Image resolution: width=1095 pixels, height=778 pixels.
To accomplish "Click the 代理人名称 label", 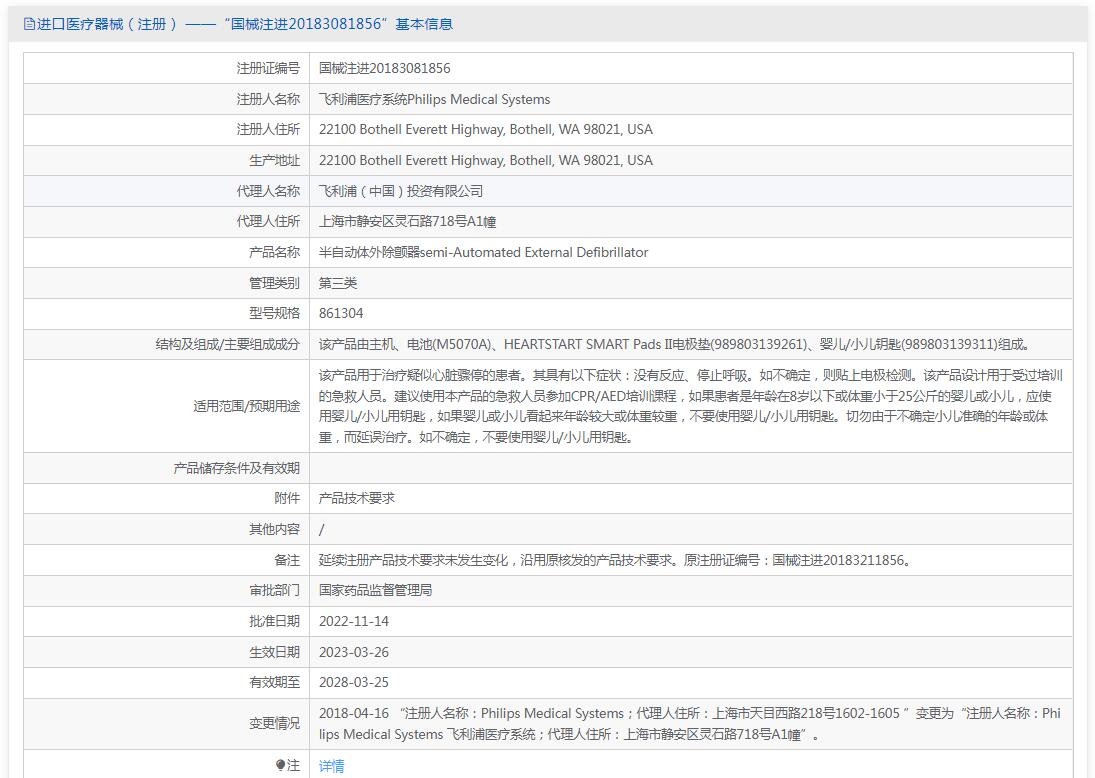I will tap(267, 191).
